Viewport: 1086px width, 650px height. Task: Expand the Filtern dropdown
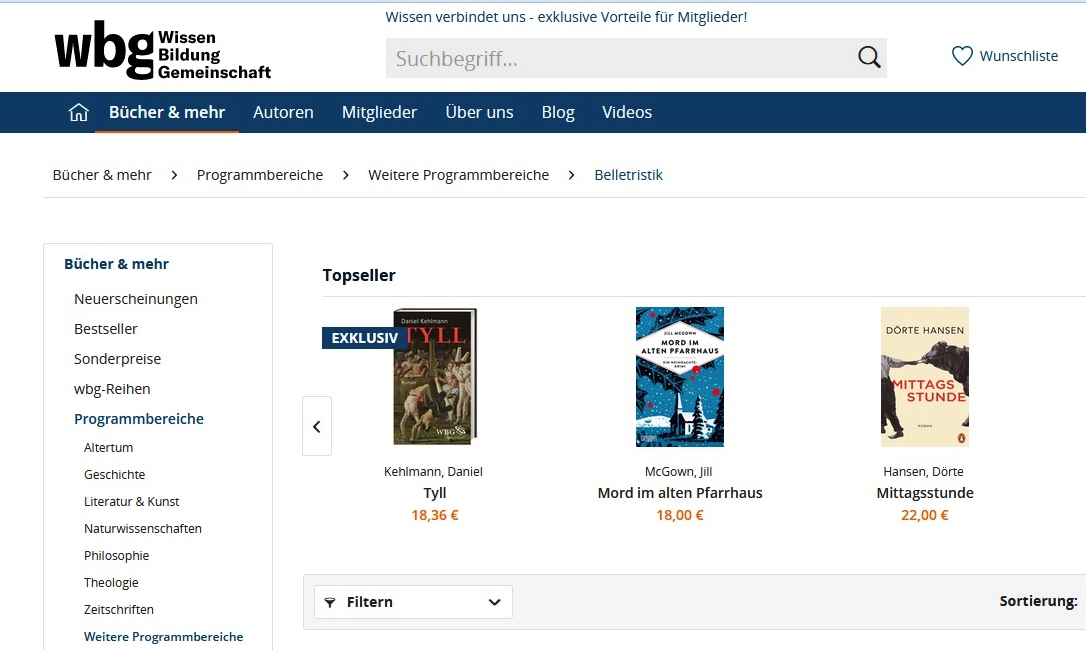coord(413,601)
